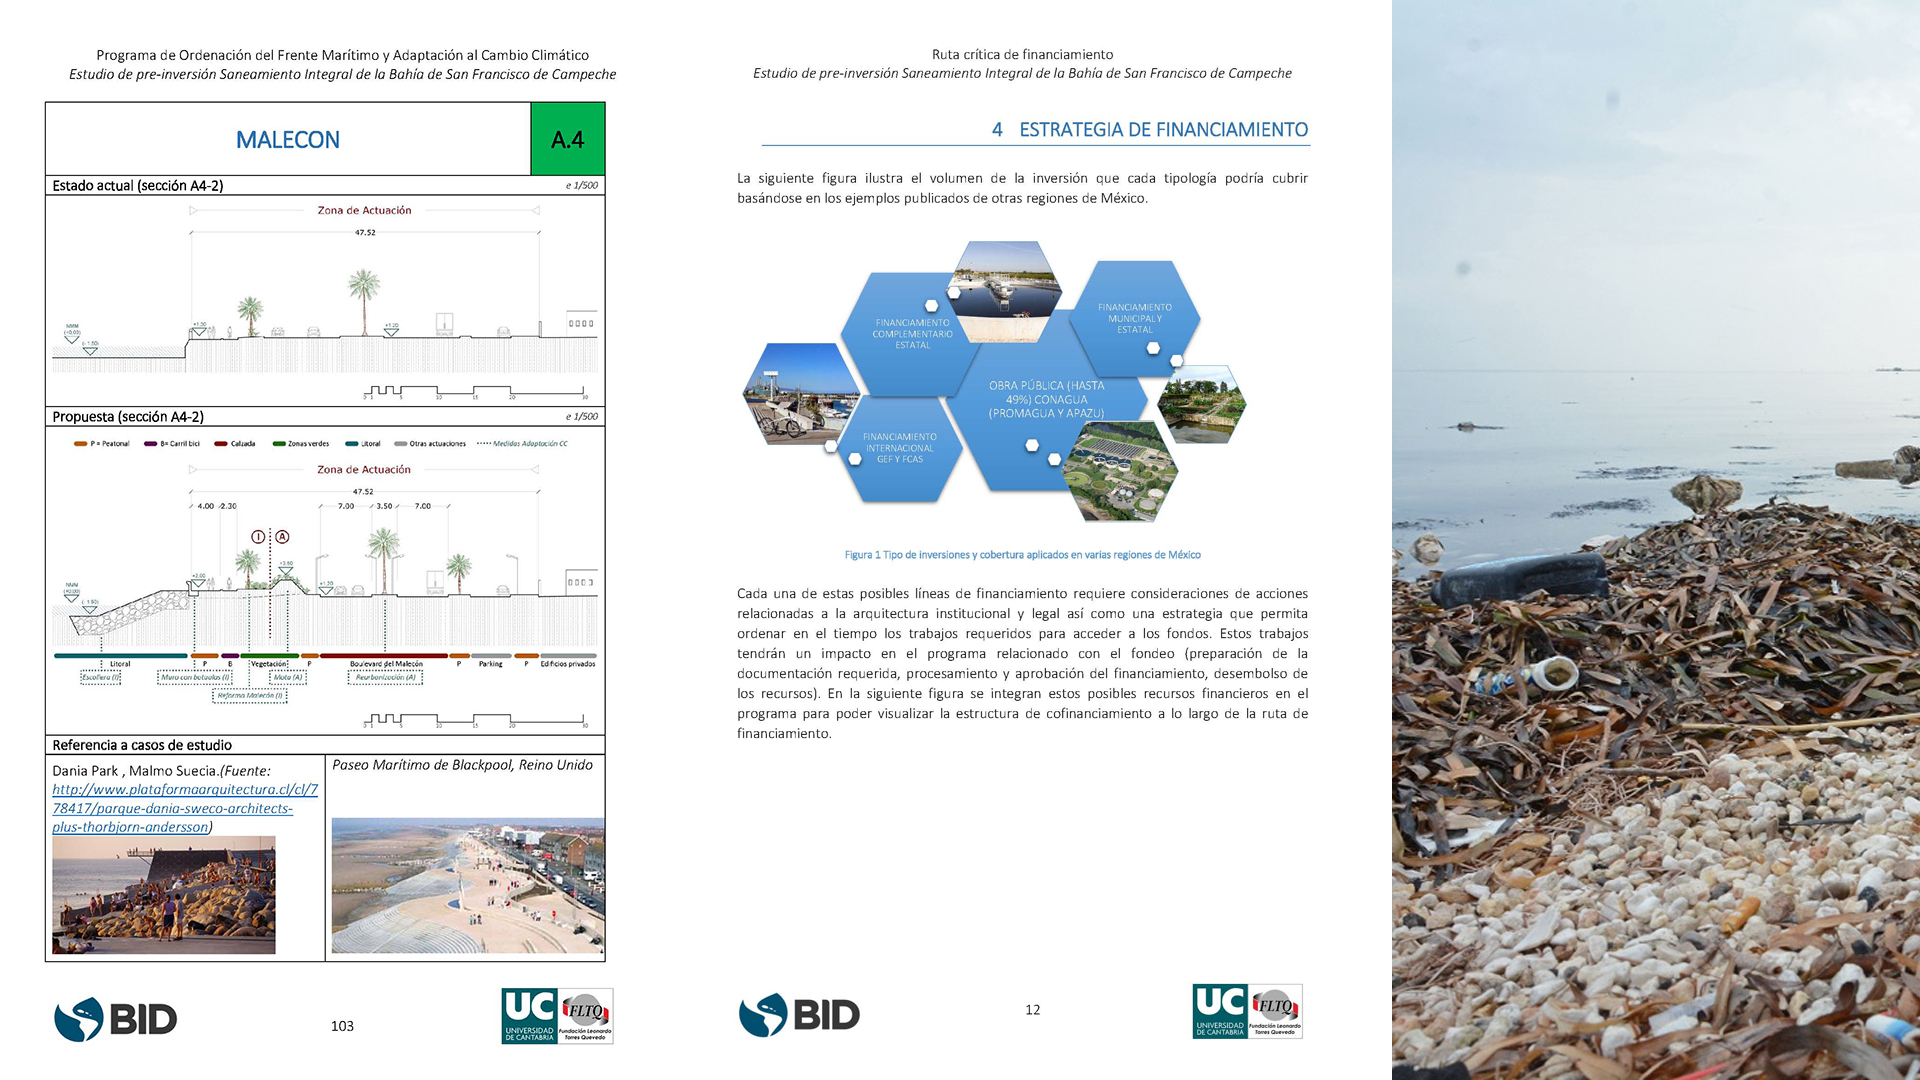This screenshot has height=1080, width=1920.
Task: Select the 'Edificios privados' label
Action: (568, 664)
